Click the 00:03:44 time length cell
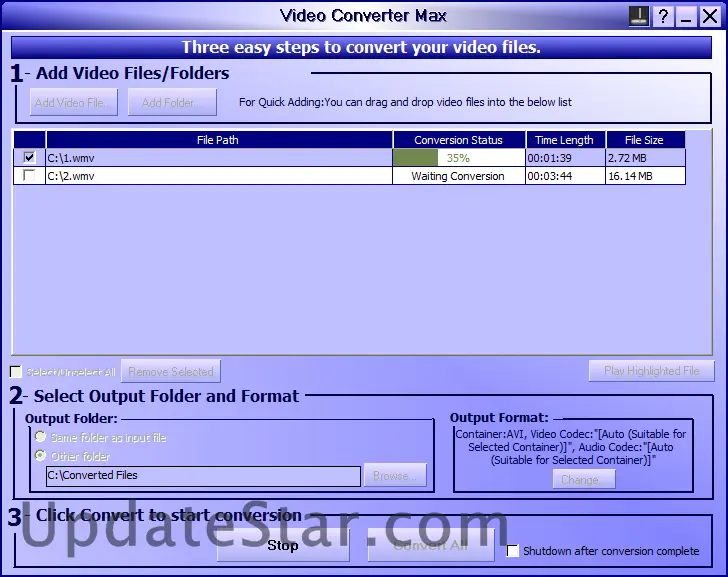Screen dimensions: 728x577 (x=566, y=176)
